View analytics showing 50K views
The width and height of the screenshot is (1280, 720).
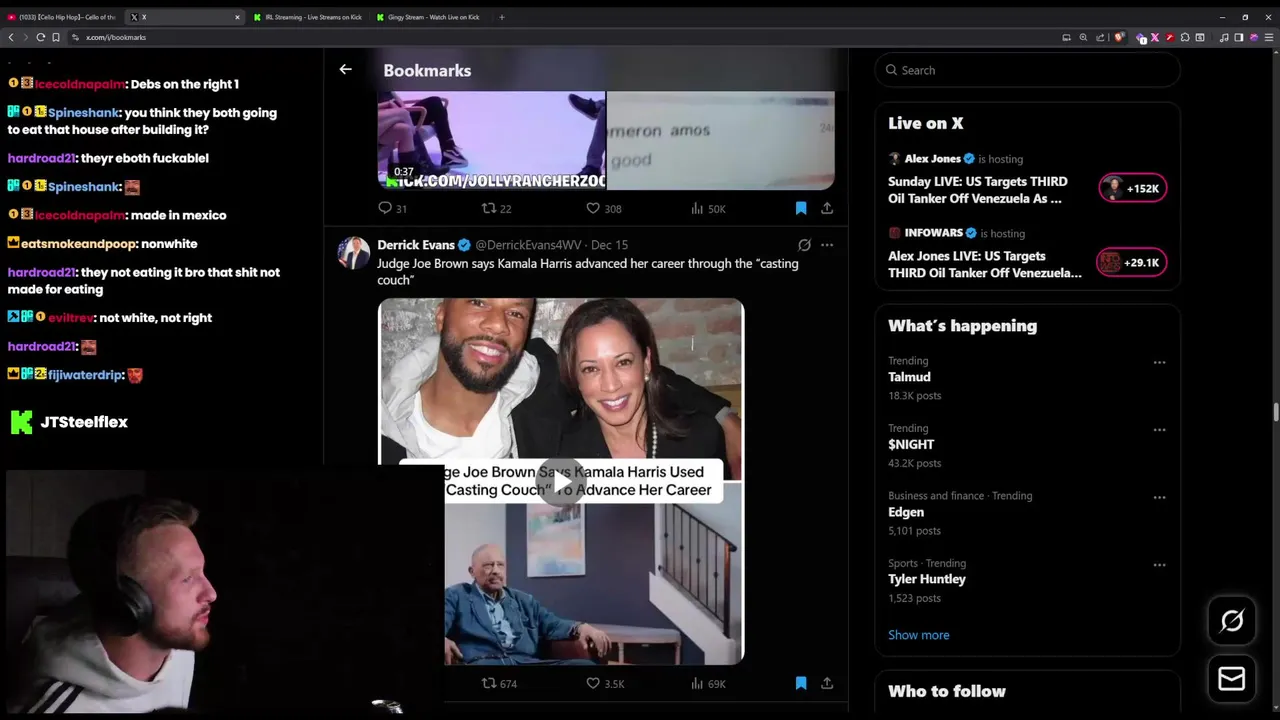697,208
